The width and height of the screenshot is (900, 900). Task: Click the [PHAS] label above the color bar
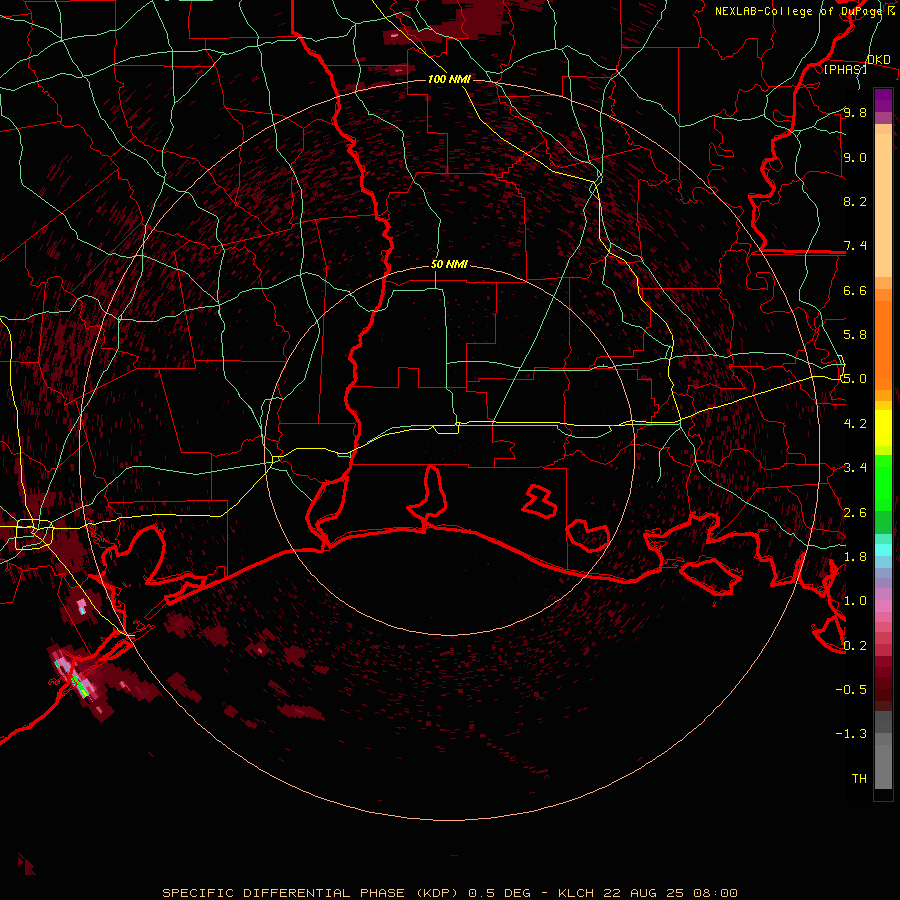coord(845,69)
